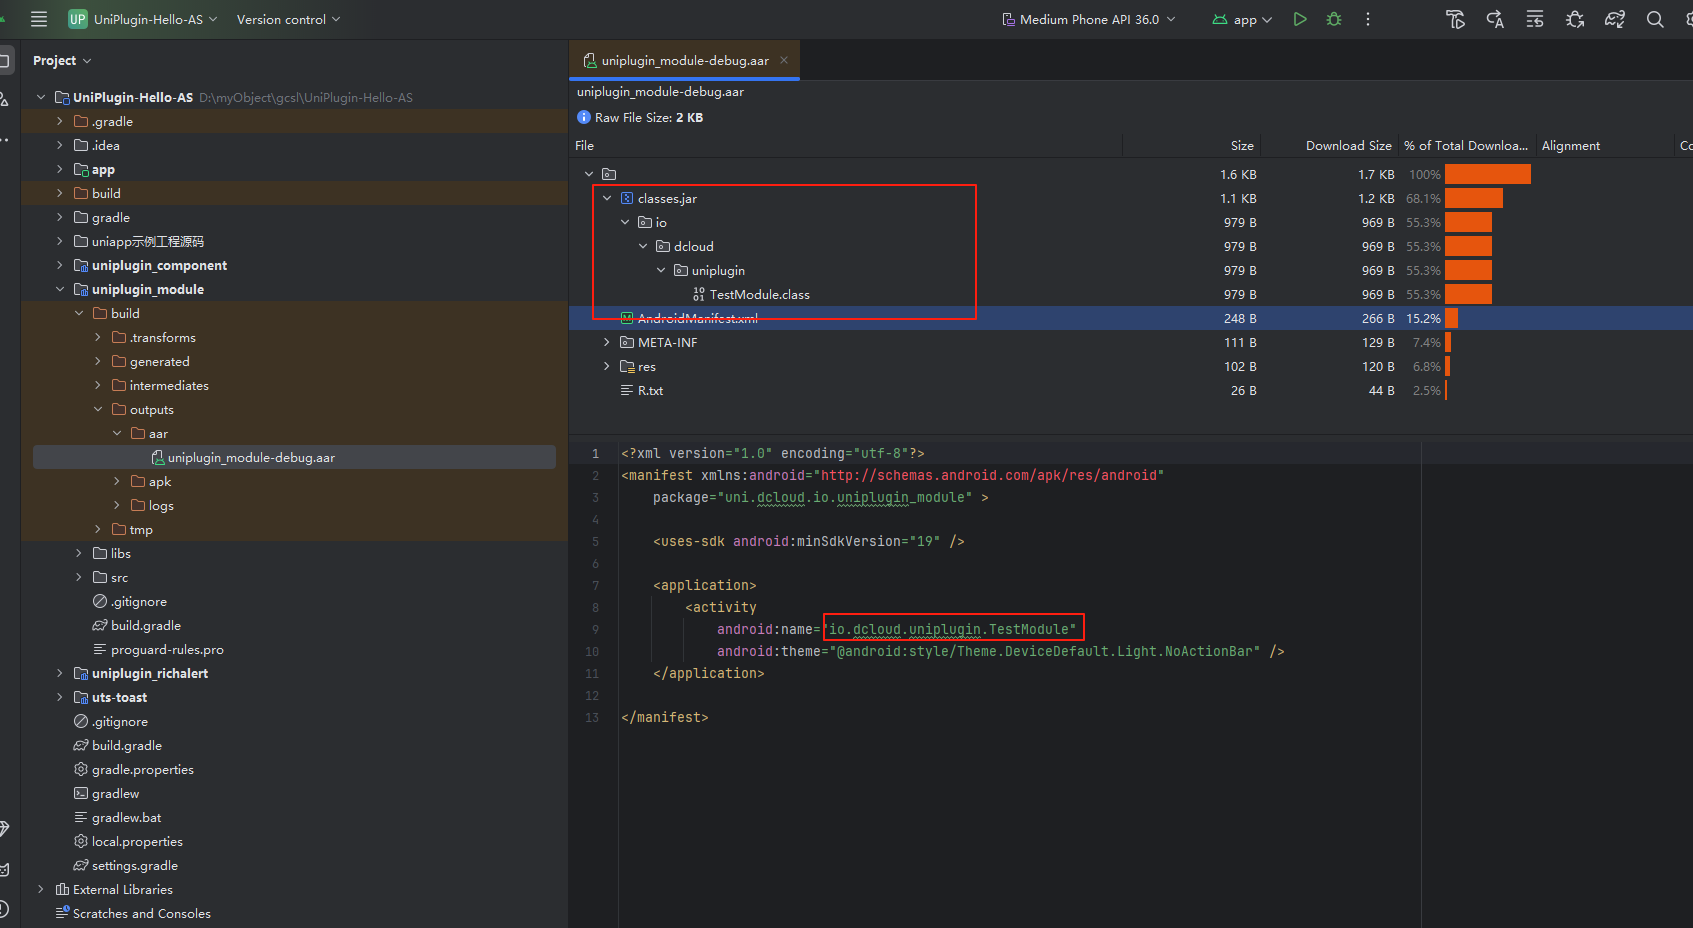Click the .gitignore icon under uniplugin_module
This screenshot has height=928, width=1693.
click(x=100, y=601)
